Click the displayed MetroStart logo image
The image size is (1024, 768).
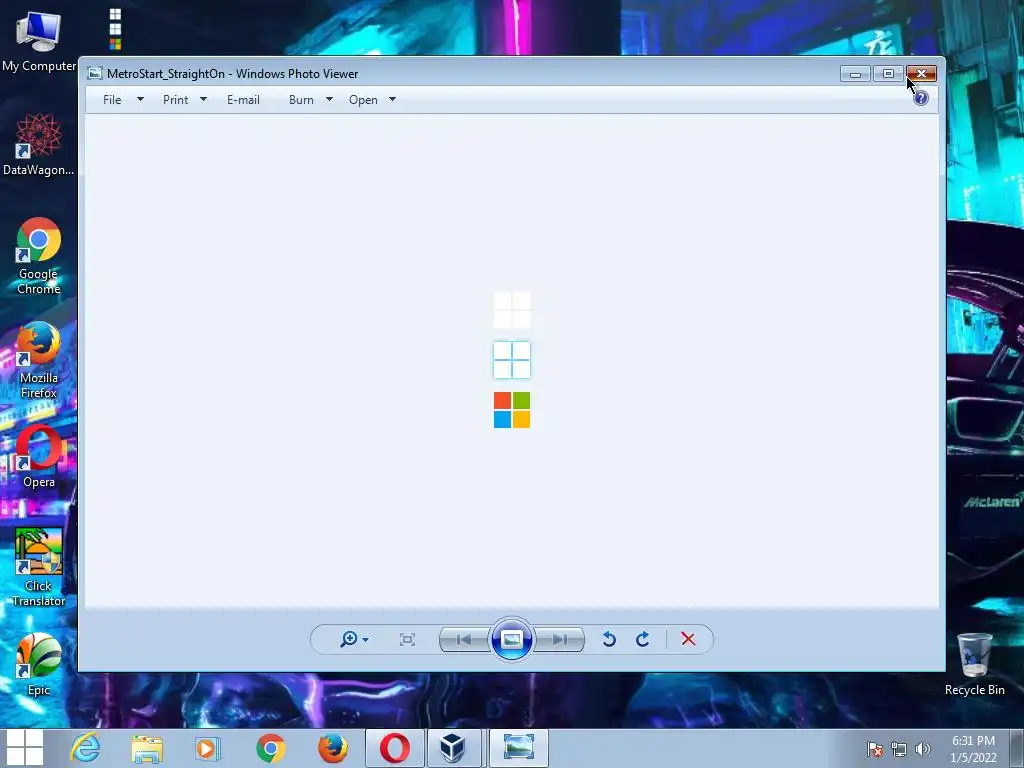tap(512, 360)
